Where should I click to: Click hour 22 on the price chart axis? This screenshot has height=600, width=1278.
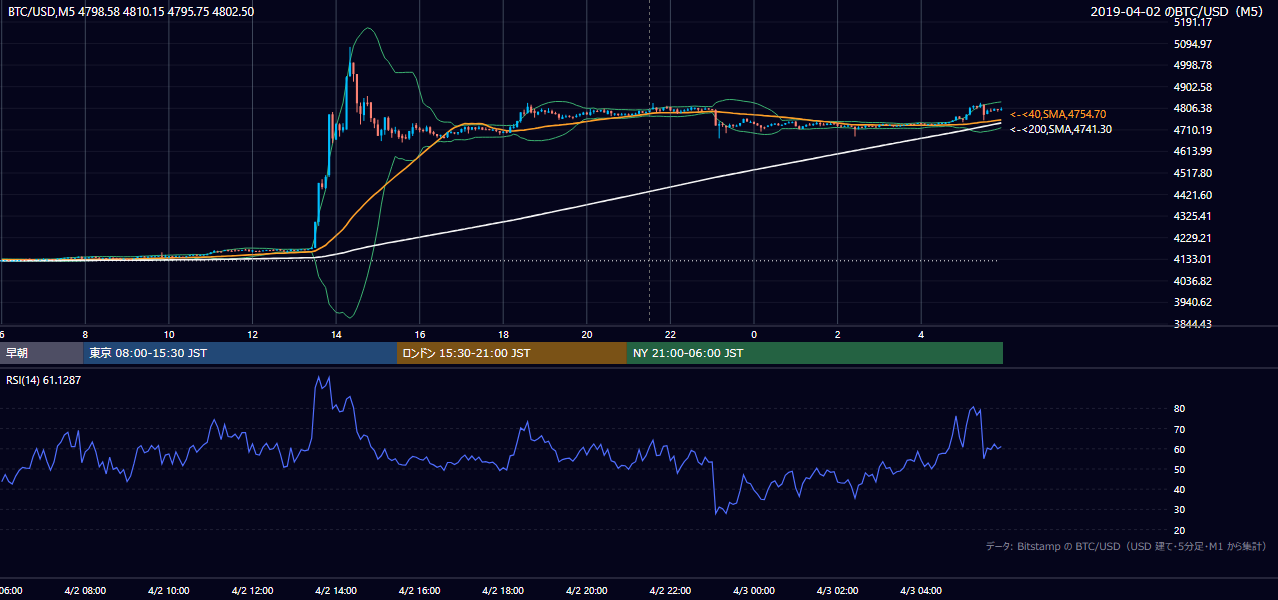click(x=671, y=334)
